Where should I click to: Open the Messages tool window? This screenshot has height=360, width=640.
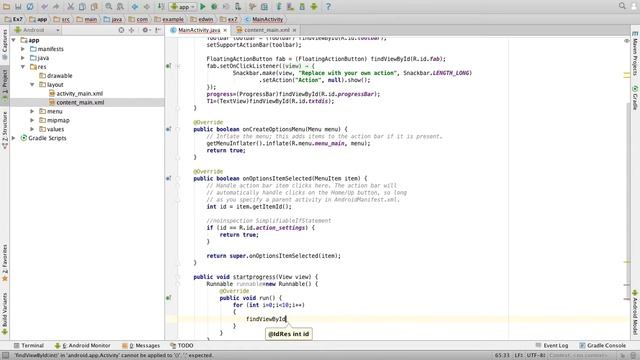[x=141, y=345]
